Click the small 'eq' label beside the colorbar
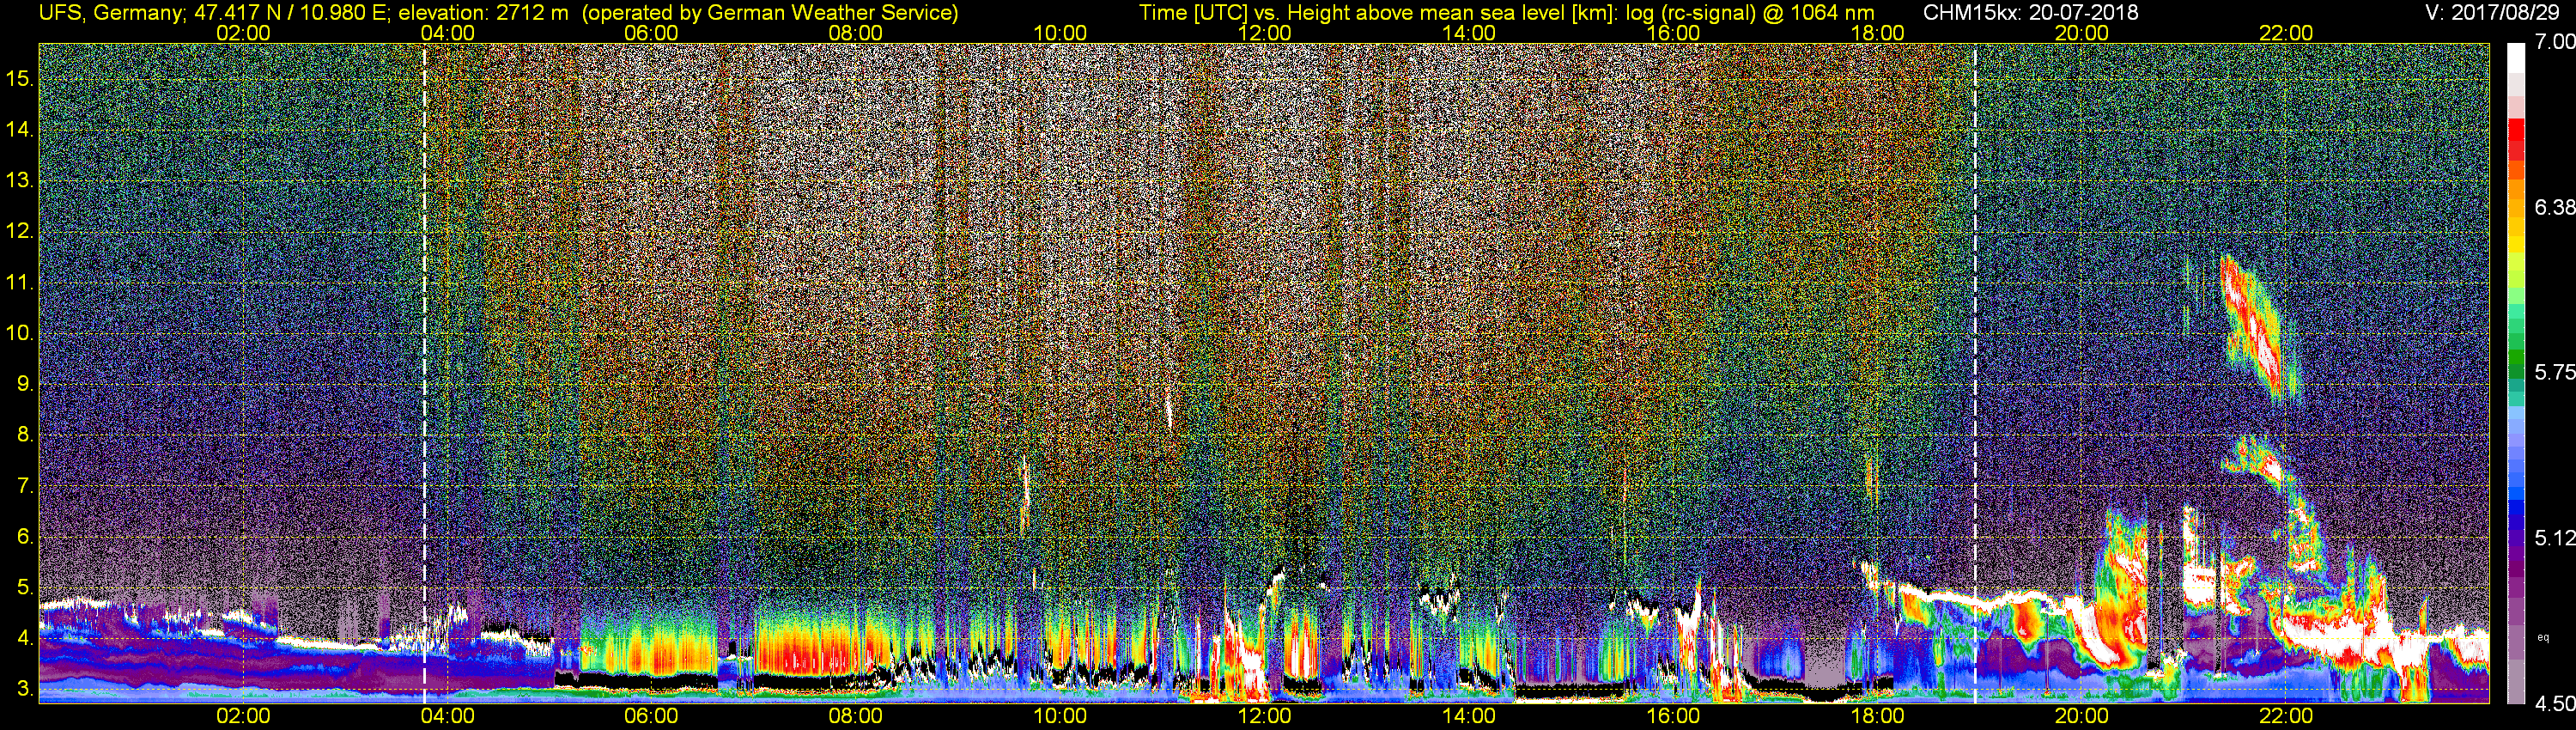 [2544, 637]
